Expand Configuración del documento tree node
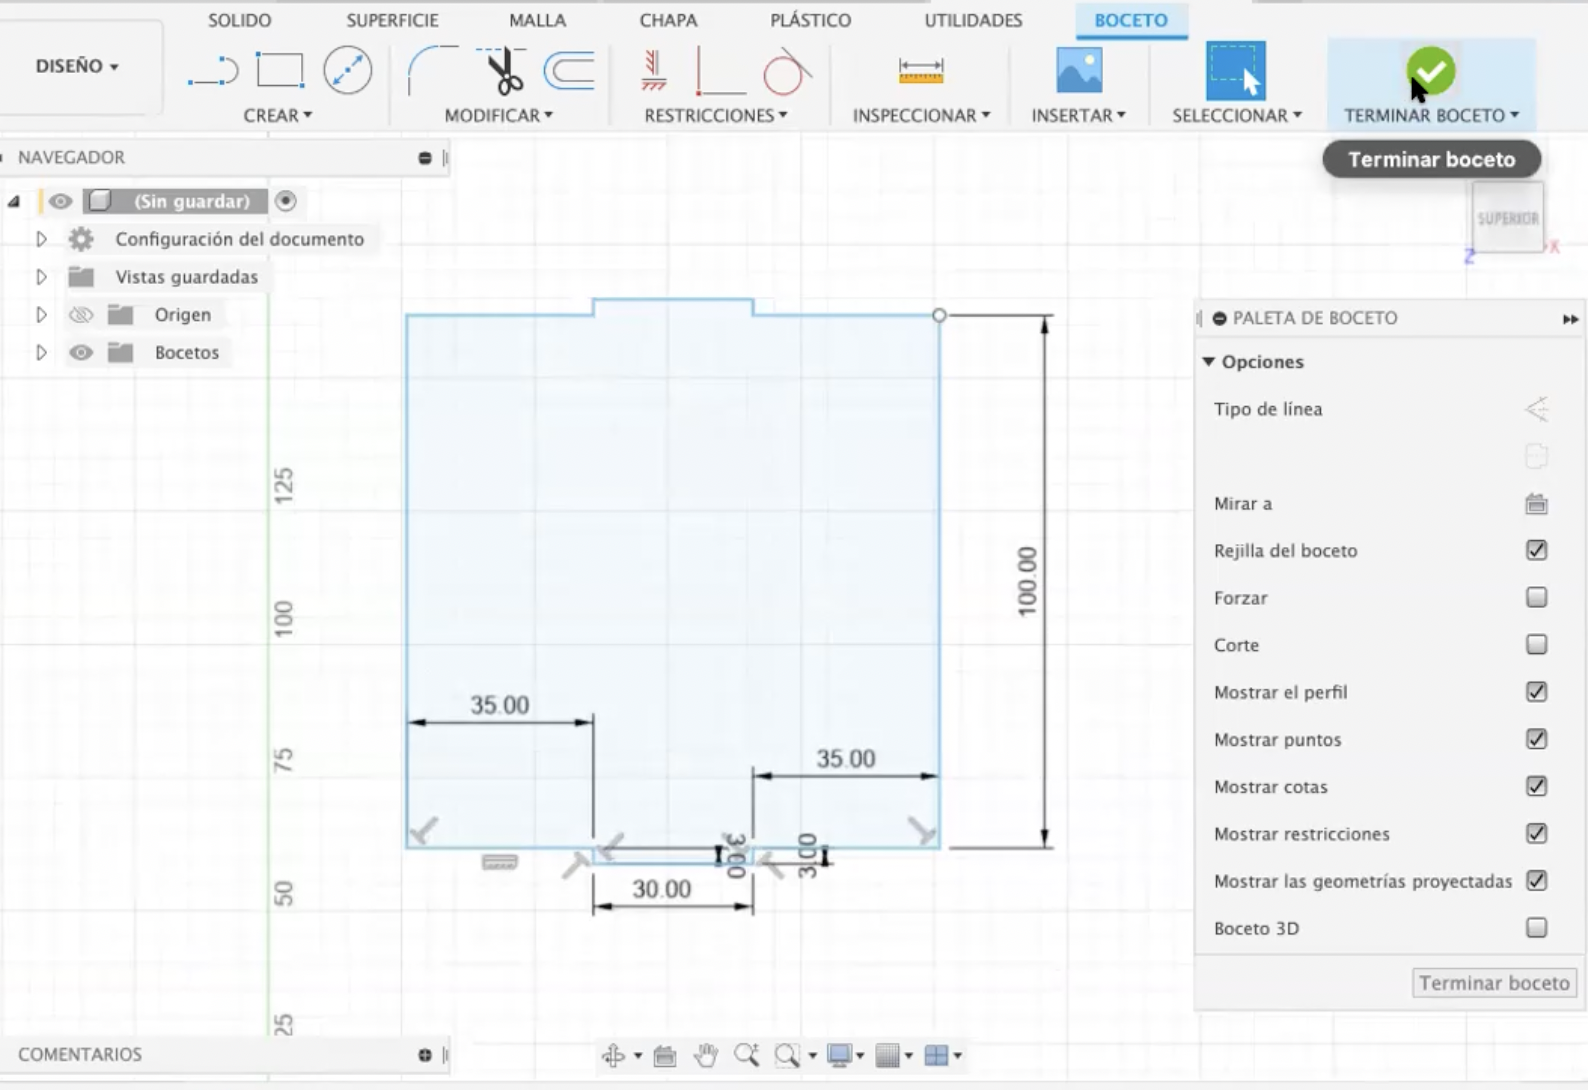 pos(41,239)
